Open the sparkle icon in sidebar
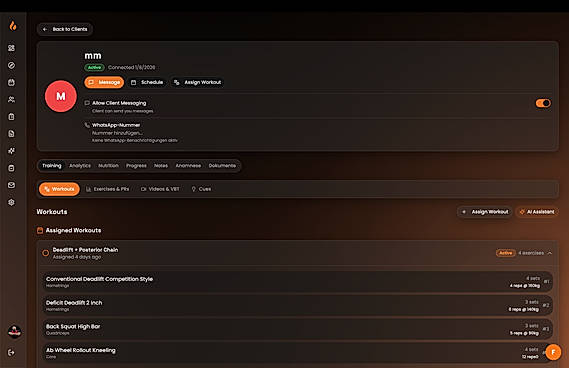This screenshot has width=569, height=368. click(x=12, y=151)
